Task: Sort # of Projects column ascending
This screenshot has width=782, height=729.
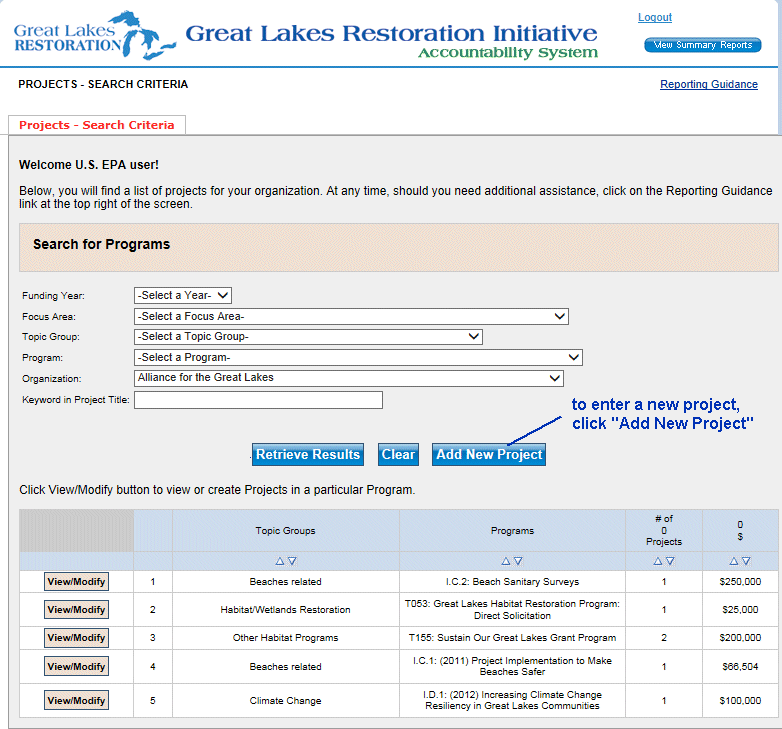Action: tap(658, 561)
